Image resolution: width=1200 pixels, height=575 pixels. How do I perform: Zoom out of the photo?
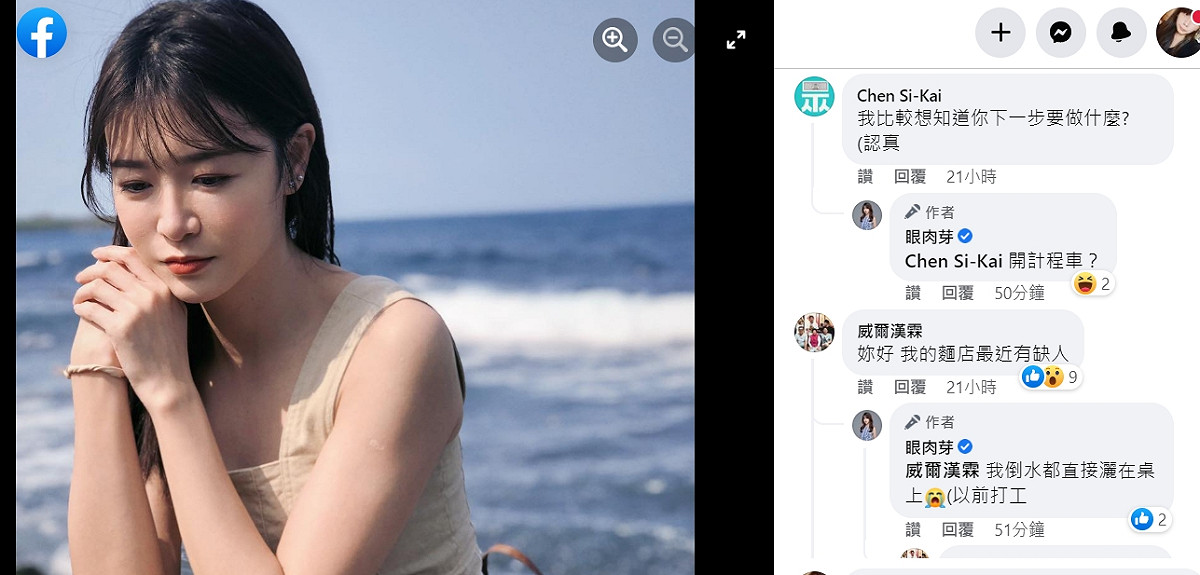(674, 40)
